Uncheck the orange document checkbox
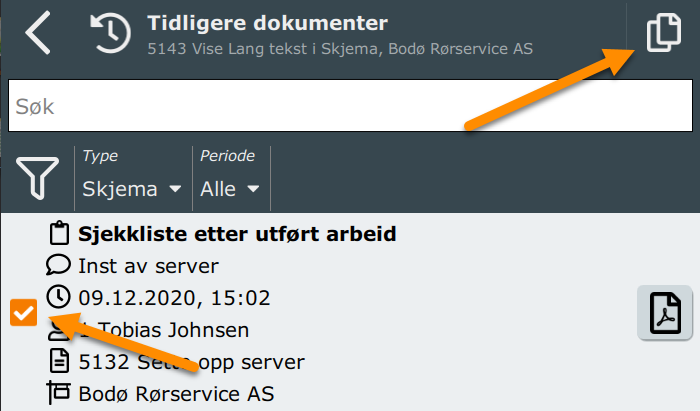The image size is (700, 411). [24, 312]
